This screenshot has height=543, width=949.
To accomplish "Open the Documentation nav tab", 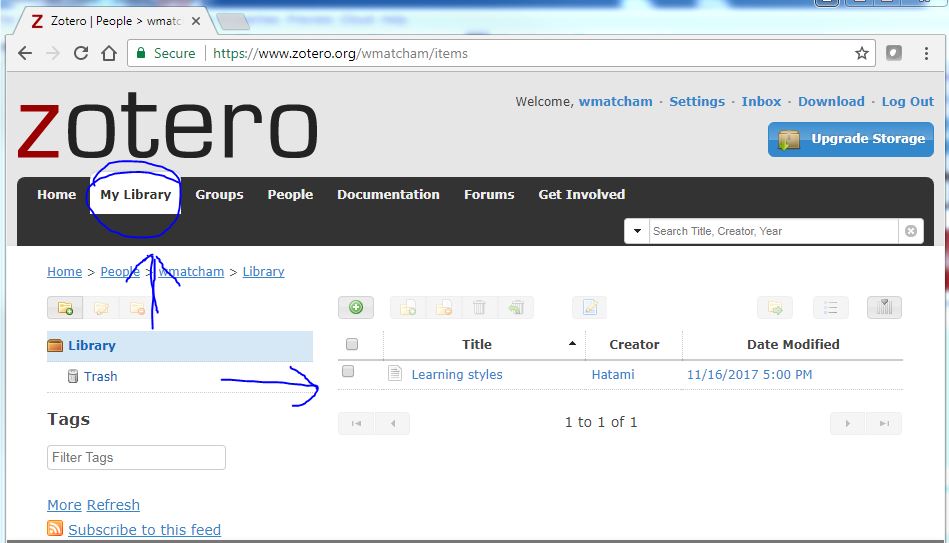I will 388,195.
